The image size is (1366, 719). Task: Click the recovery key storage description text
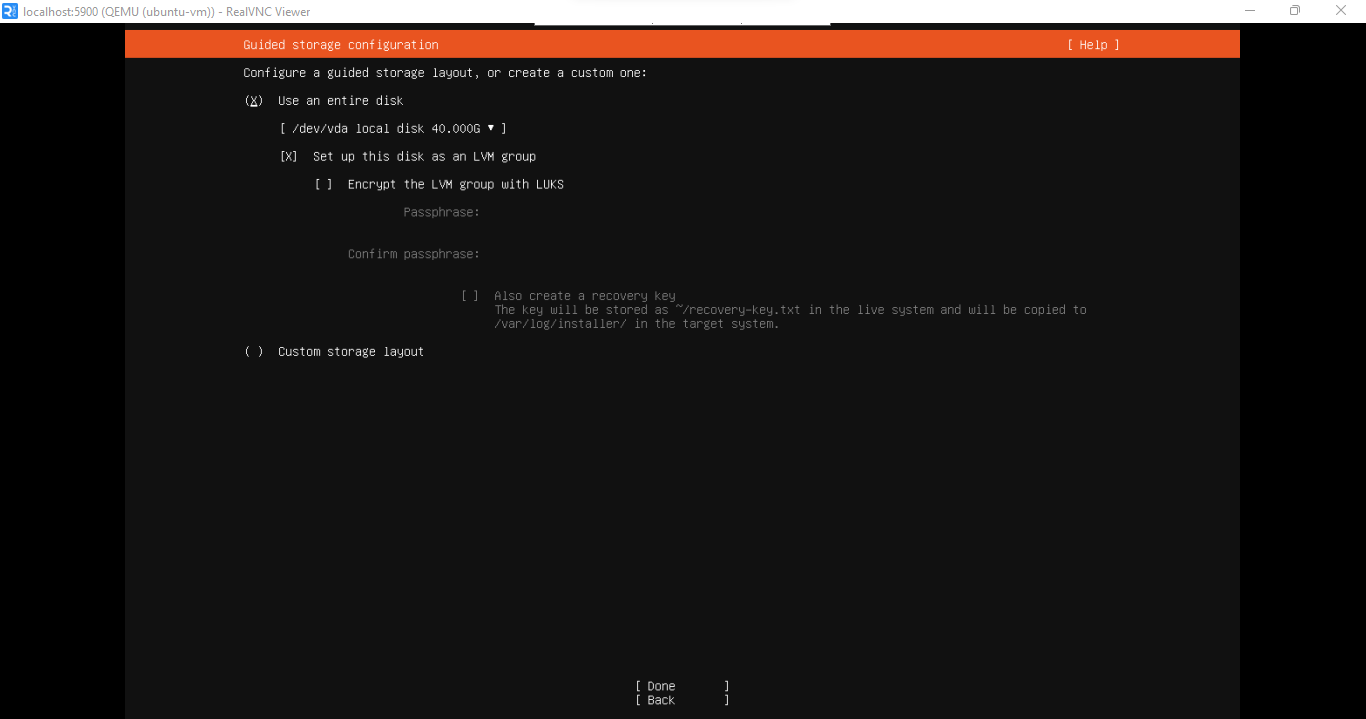point(790,317)
